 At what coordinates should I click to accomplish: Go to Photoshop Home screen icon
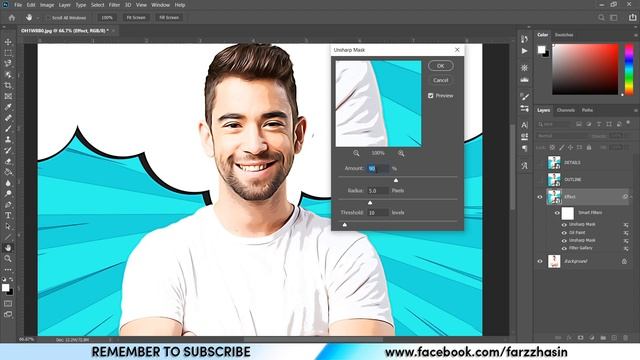pyautogui.click(x=12, y=18)
